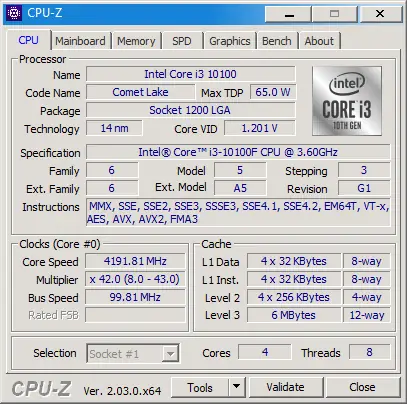Click the Instructions list box
The image size is (407, 404).
238,213
